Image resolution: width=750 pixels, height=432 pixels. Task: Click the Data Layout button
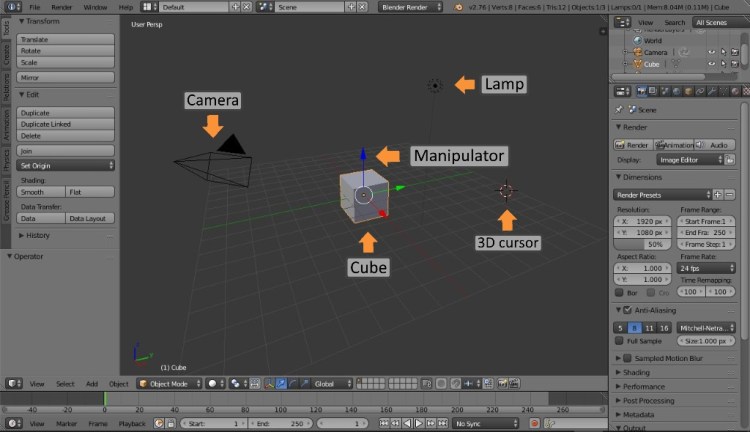(90, 218)
